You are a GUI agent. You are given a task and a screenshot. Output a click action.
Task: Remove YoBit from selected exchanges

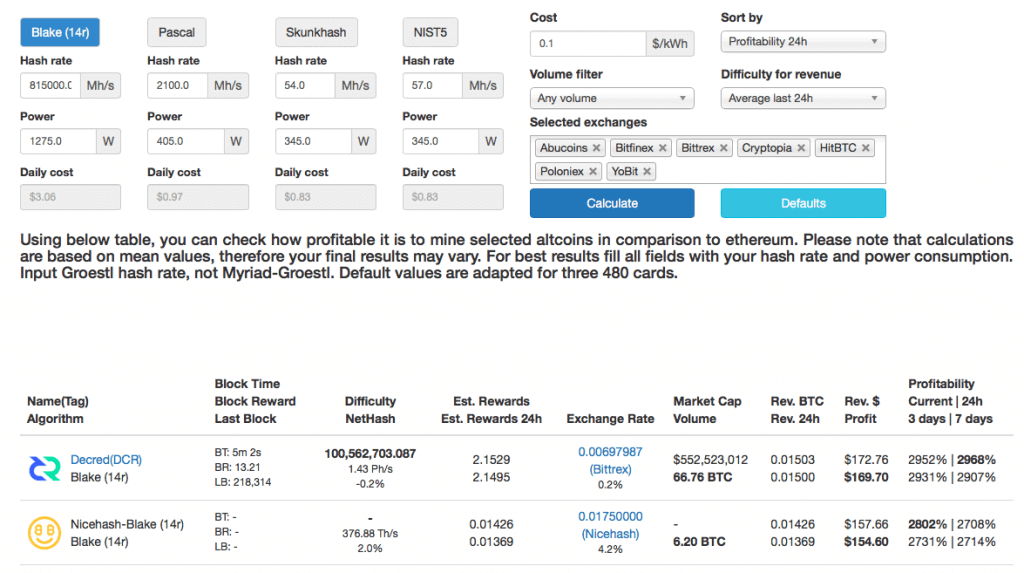click(648, 172)
